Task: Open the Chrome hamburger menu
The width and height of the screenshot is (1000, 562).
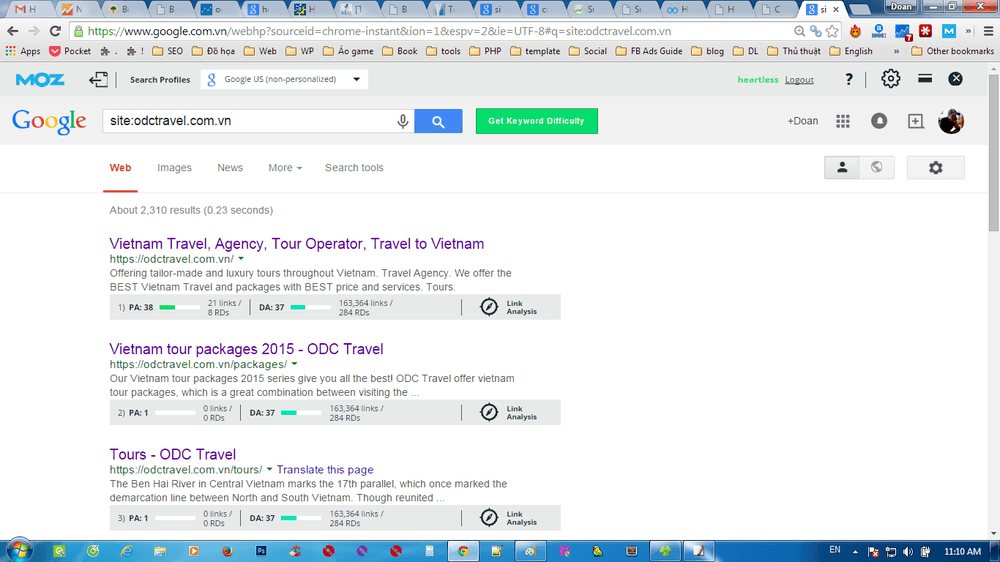Action: [x=988, y=31]
